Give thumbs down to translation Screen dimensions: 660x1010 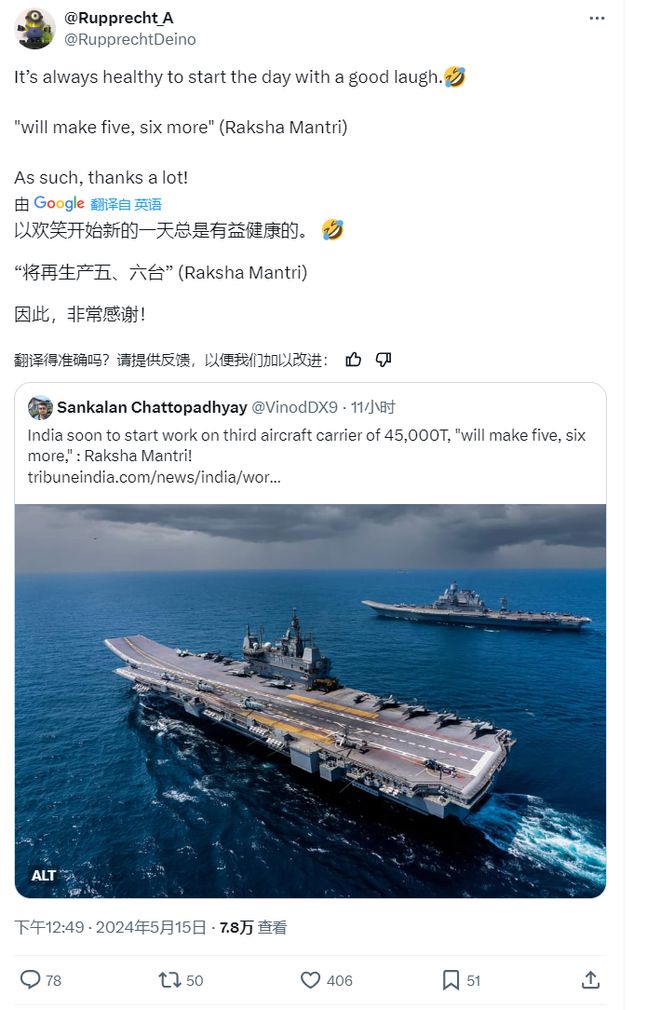(383, 359)
